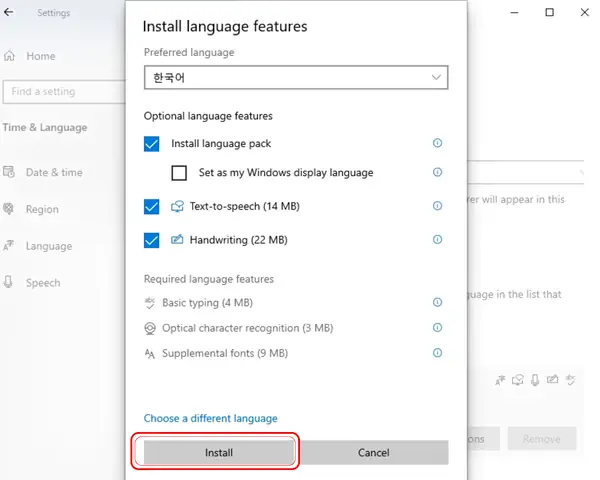600x480 pixels.
Task: Click text-to-speech icon in language list row
Action: coord(518,380)
